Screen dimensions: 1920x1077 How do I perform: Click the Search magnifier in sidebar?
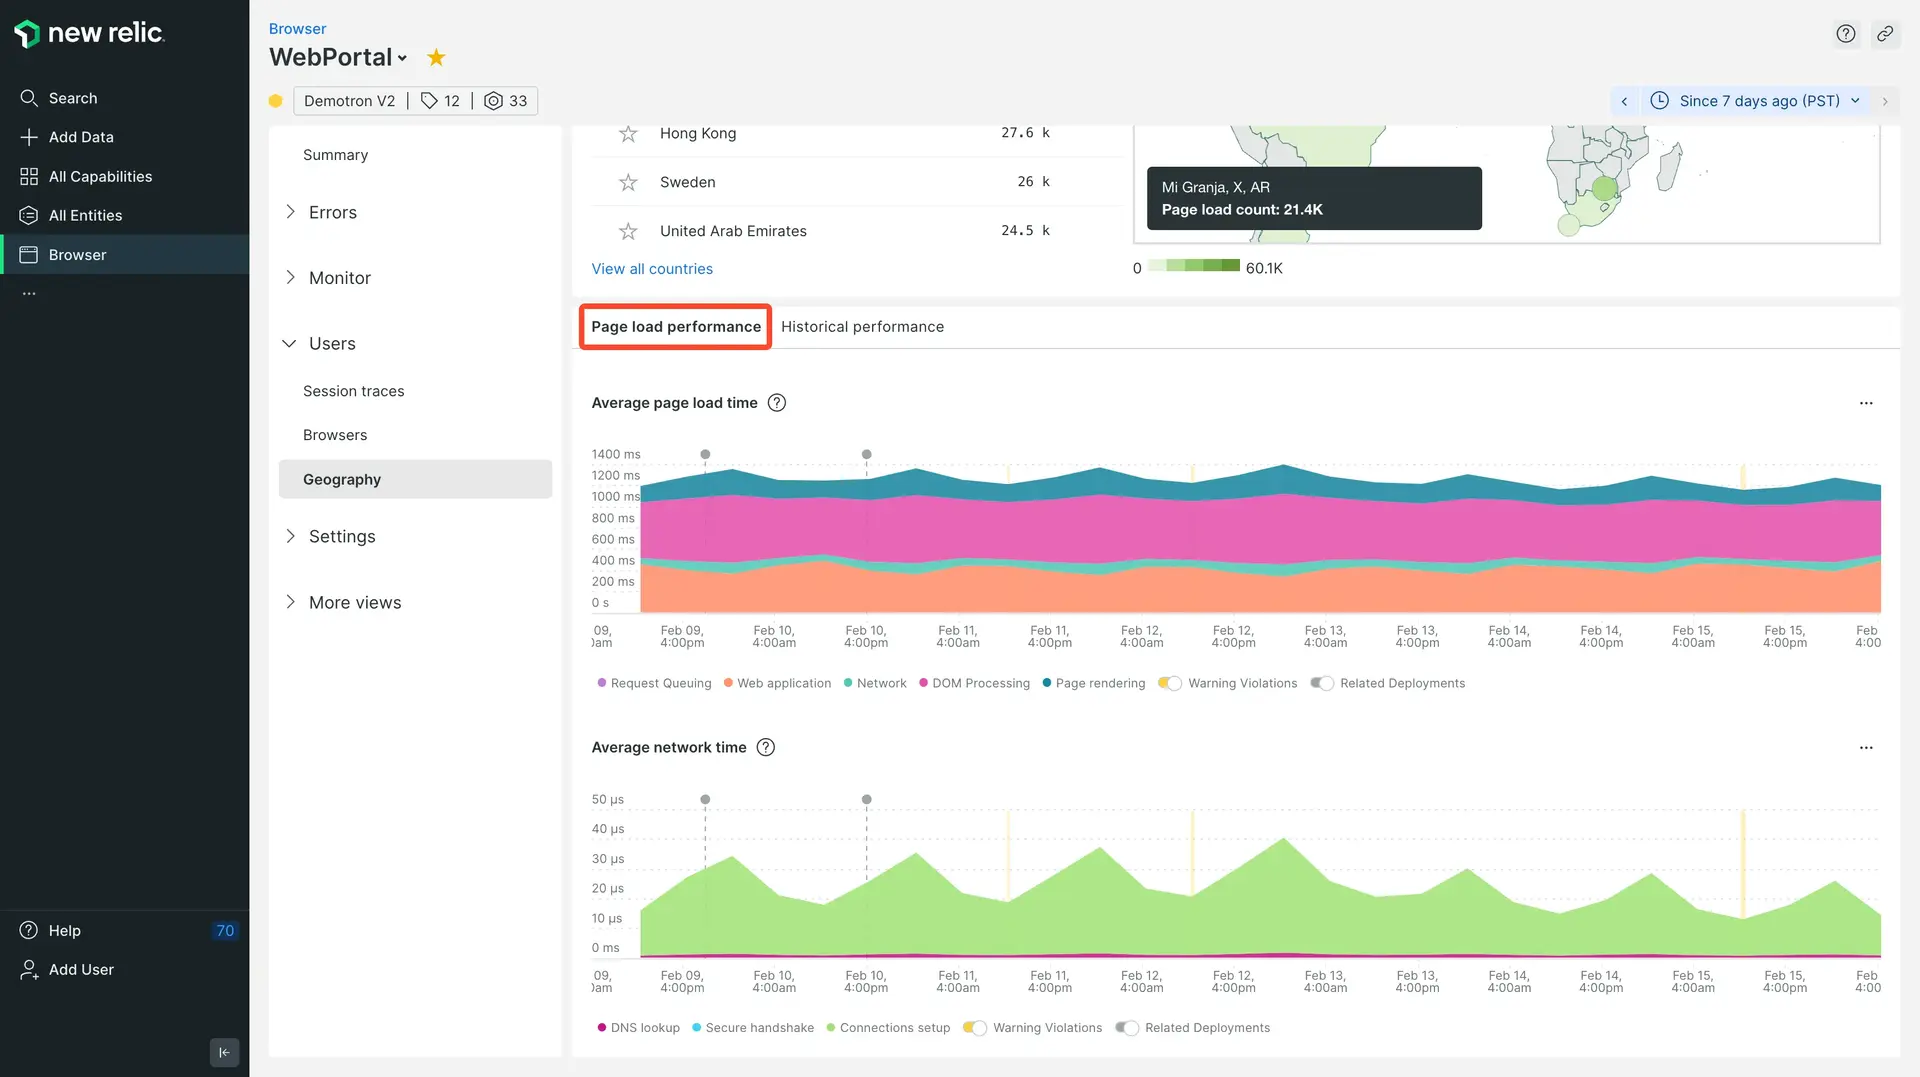pyautogui.click(x=29, y=98)
